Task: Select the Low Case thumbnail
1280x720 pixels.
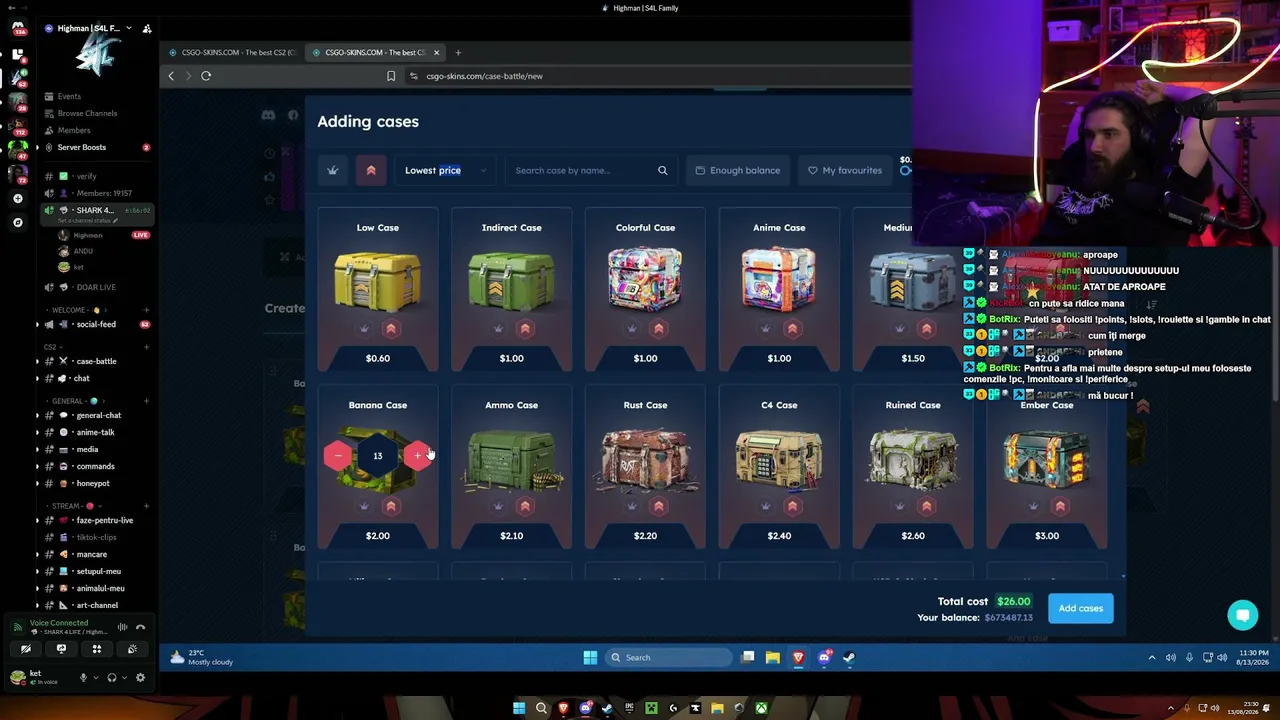Action: click(x=378, y=281)
